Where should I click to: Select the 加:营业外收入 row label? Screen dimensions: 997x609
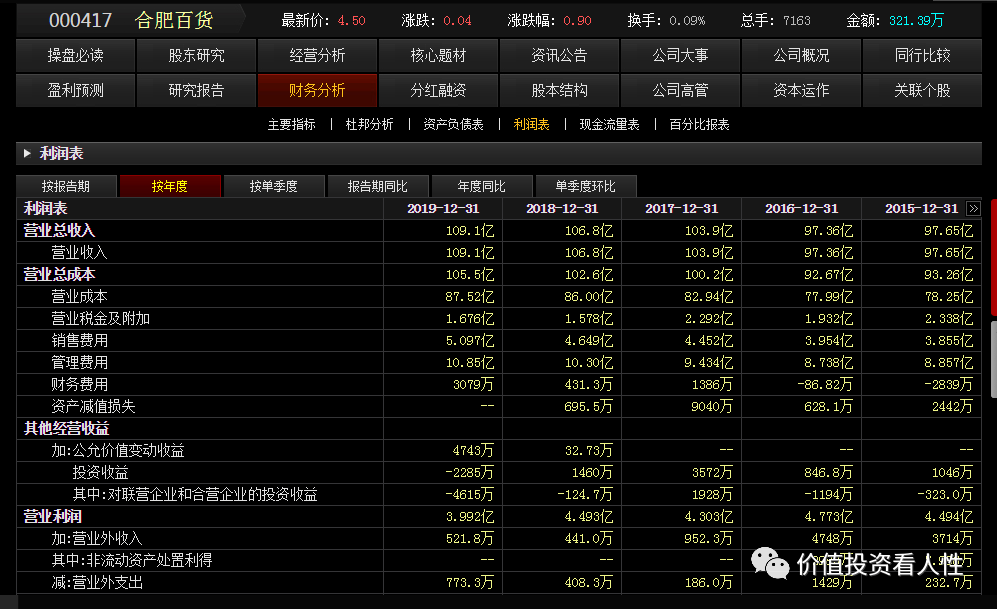pos(97,538)
